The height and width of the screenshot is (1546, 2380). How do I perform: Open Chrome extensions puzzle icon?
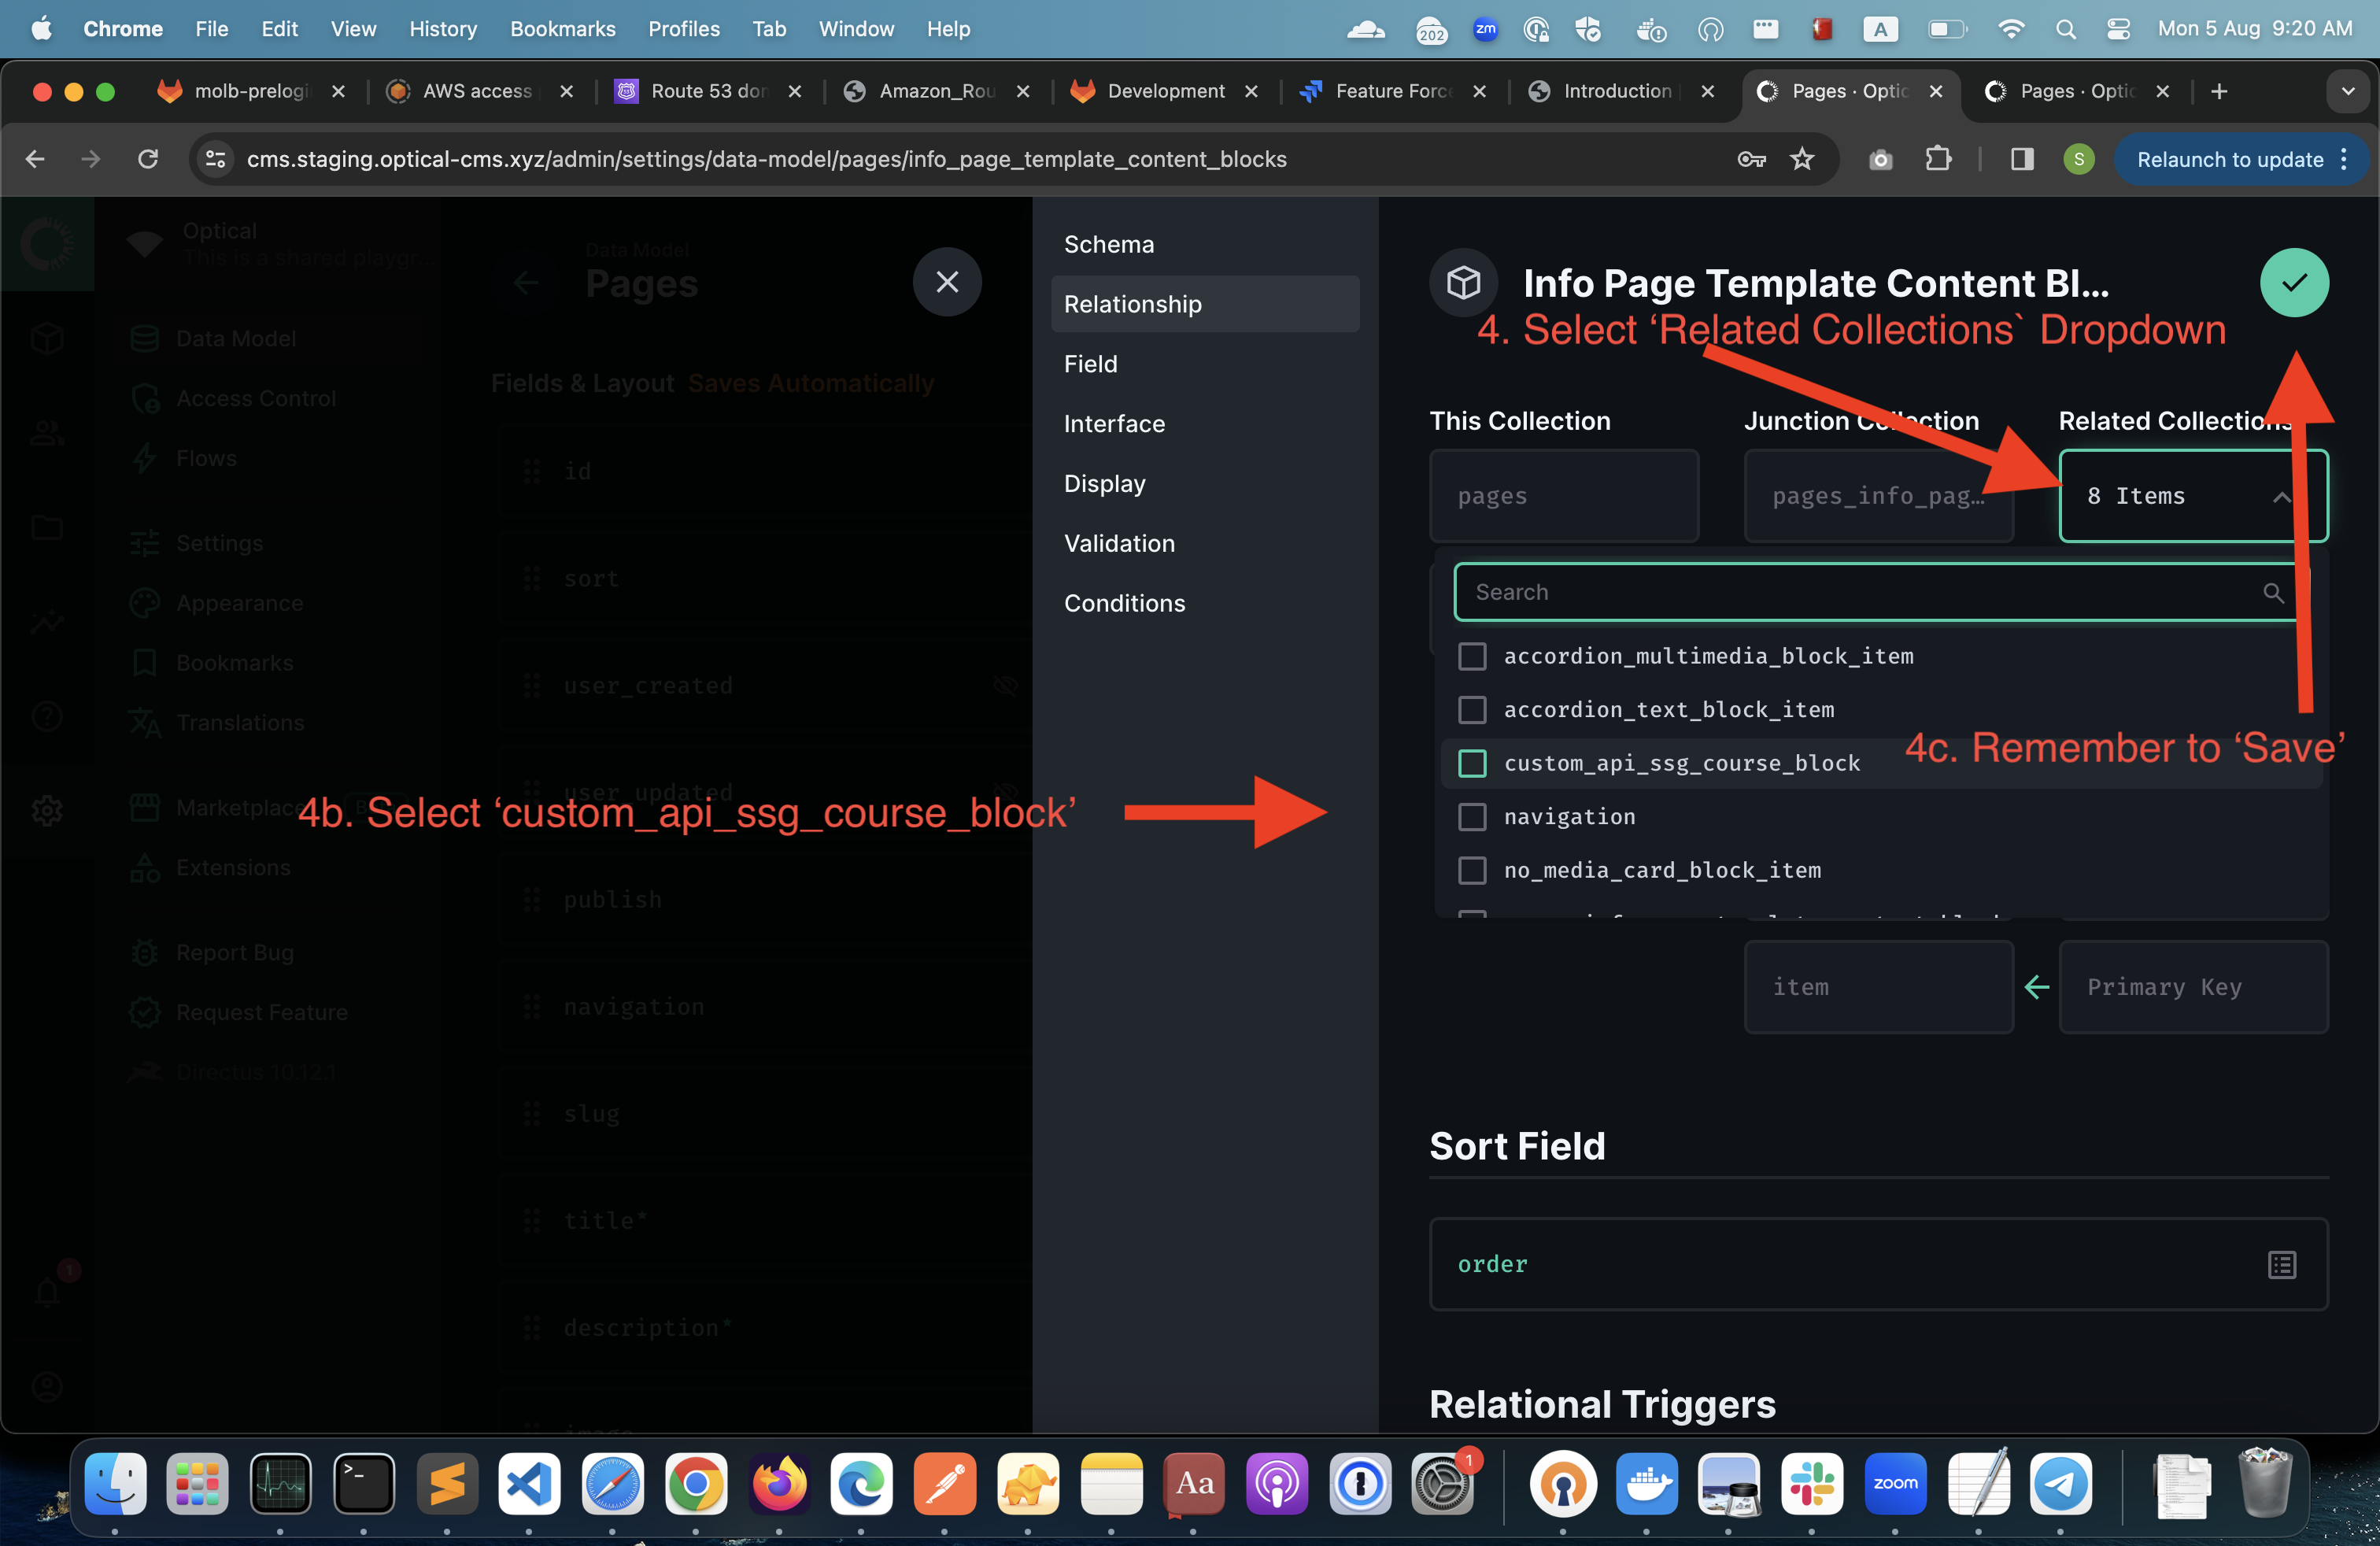click(1938, 159)
